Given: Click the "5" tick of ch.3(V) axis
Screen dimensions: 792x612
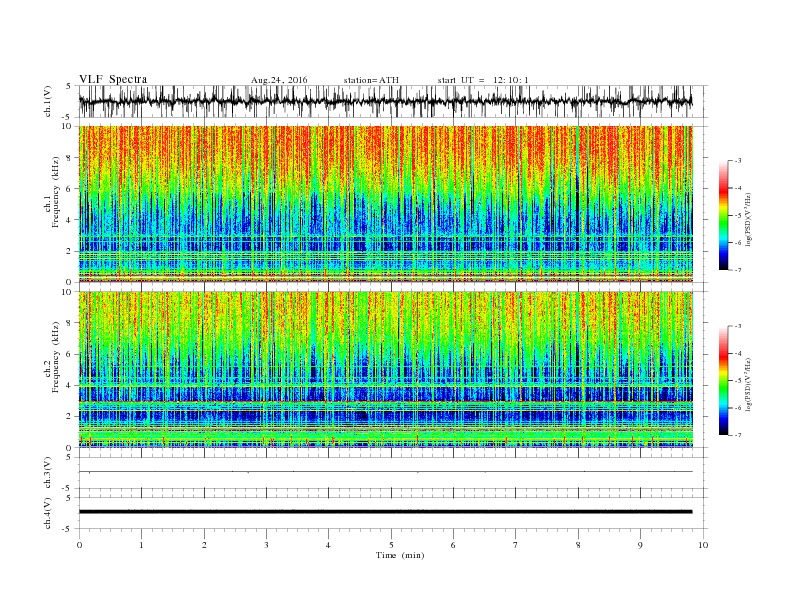Looking at the screenshot, I should (x=68, y=457).
